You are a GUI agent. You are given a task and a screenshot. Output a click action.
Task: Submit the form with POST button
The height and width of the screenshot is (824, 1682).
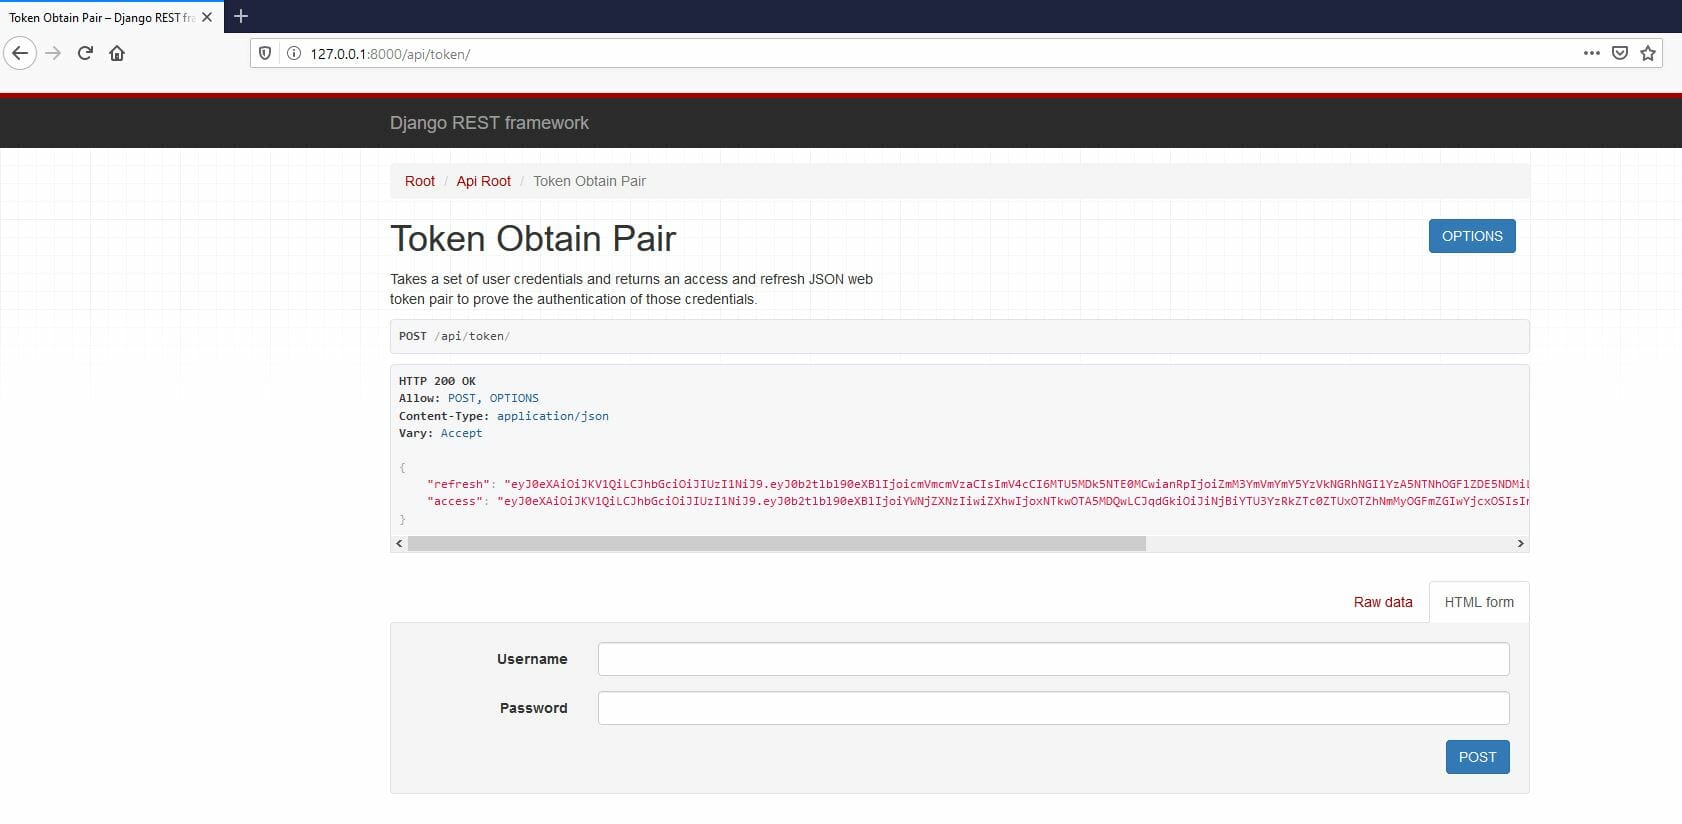(1476, 757)
